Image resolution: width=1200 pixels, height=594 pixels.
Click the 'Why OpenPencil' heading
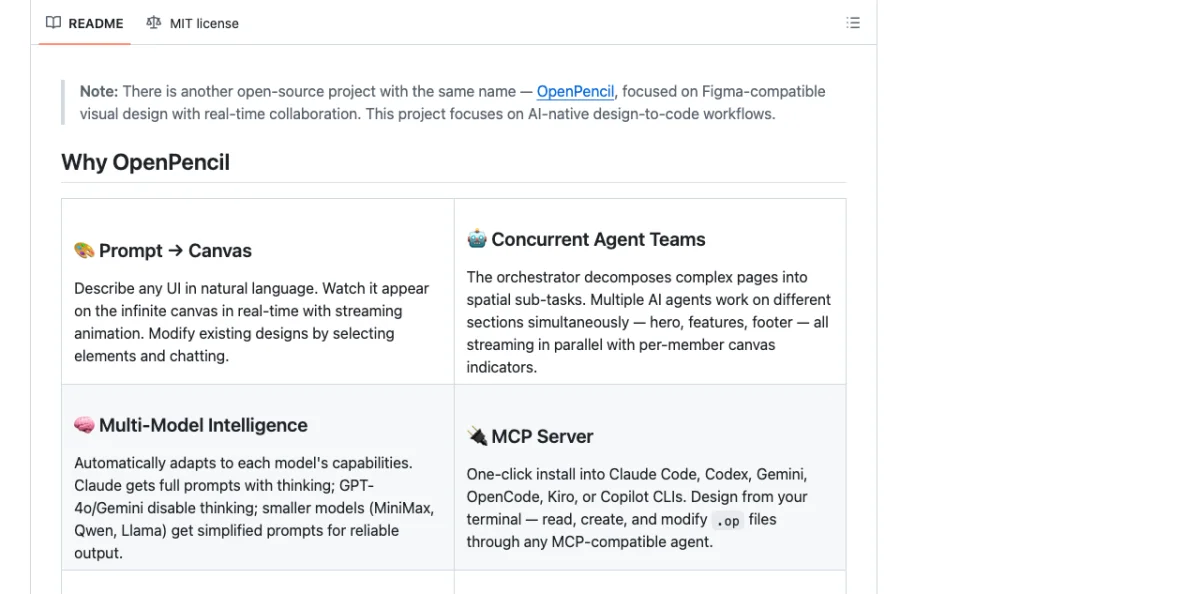pyautogui.click(x=145, y=162)
